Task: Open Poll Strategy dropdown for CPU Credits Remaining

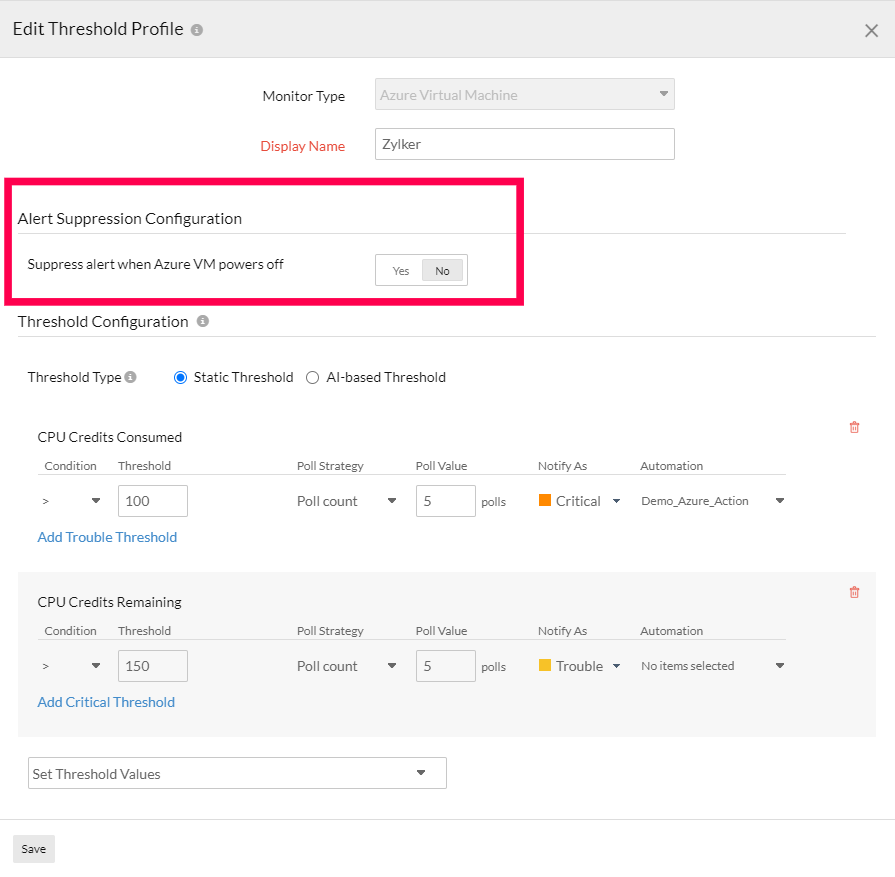Action: 347,667
